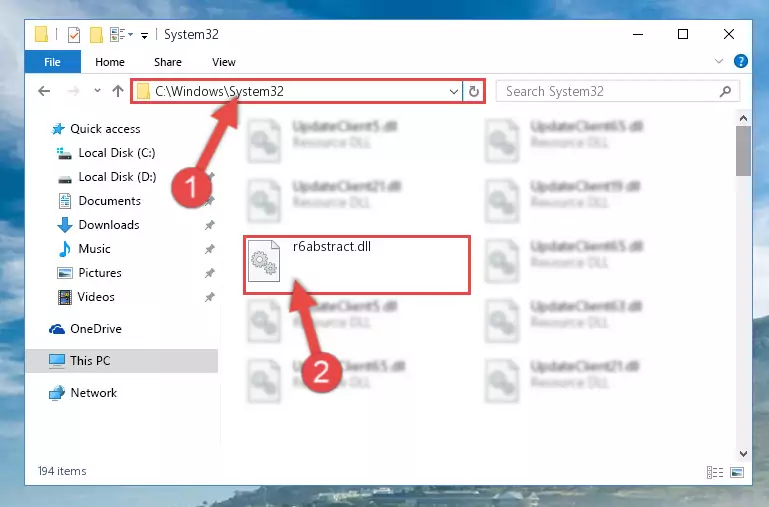The image size is (769, 507).
Task: Switch to Large icons view in status bar
Action: [737, 472]
